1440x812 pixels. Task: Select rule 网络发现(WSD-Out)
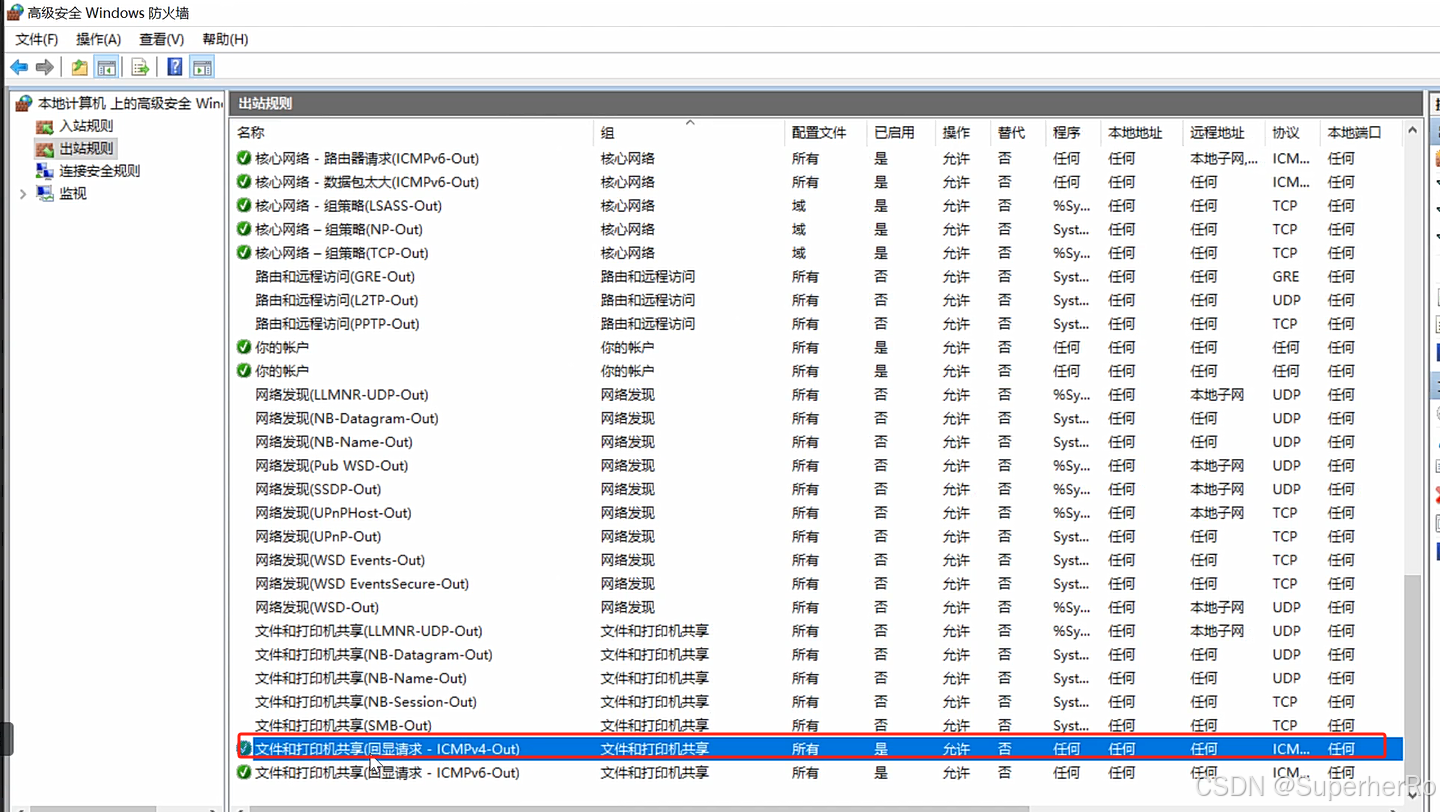317,607
